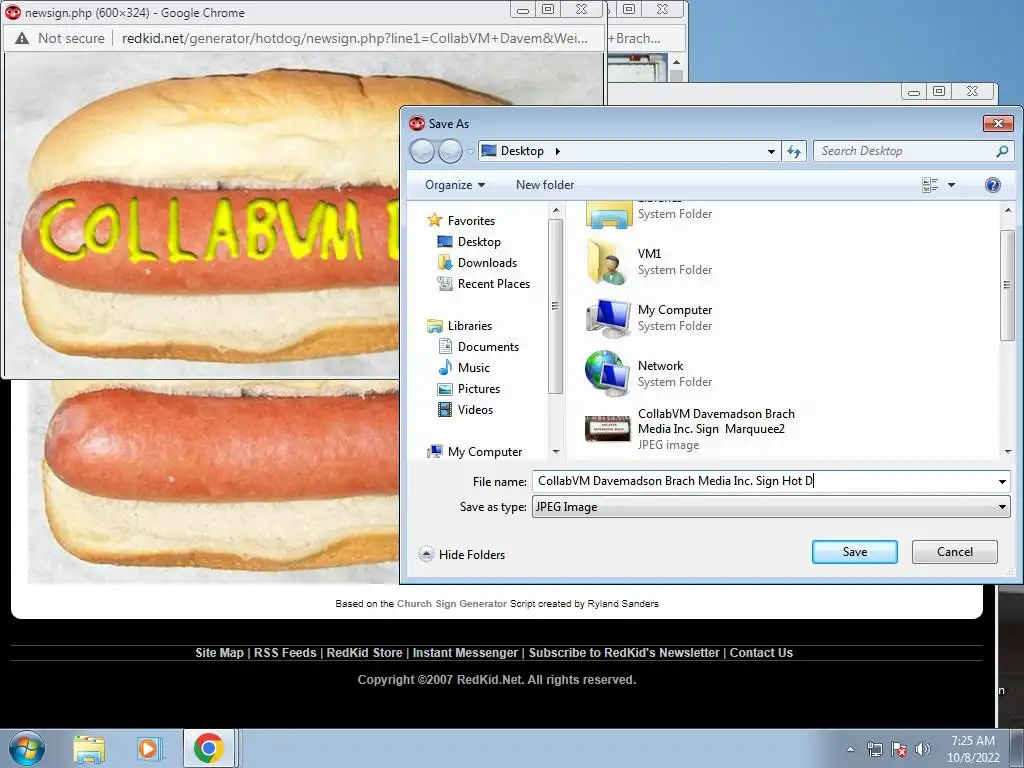
Task: Select Libraries header in navigation pane
Action: click(x=459, y=326)
